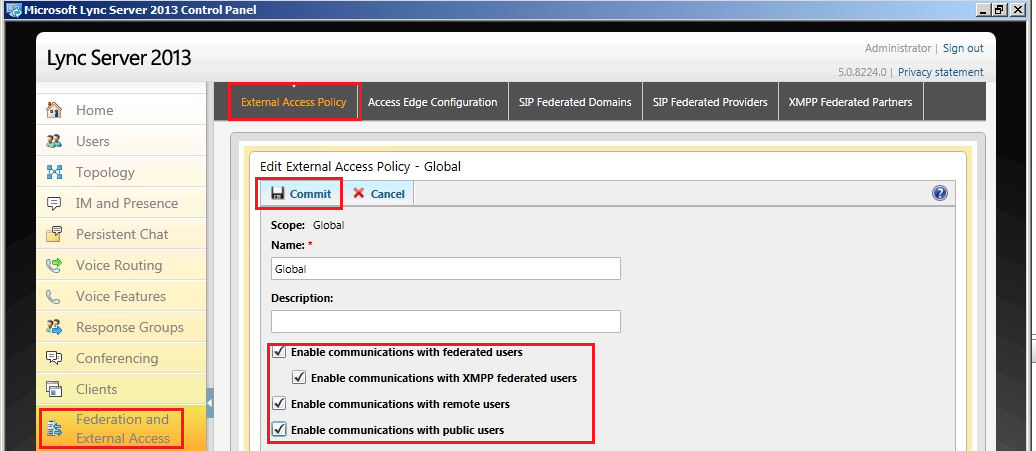Click the Description input field
1036x451 pixels.
[x=446, y=322]
